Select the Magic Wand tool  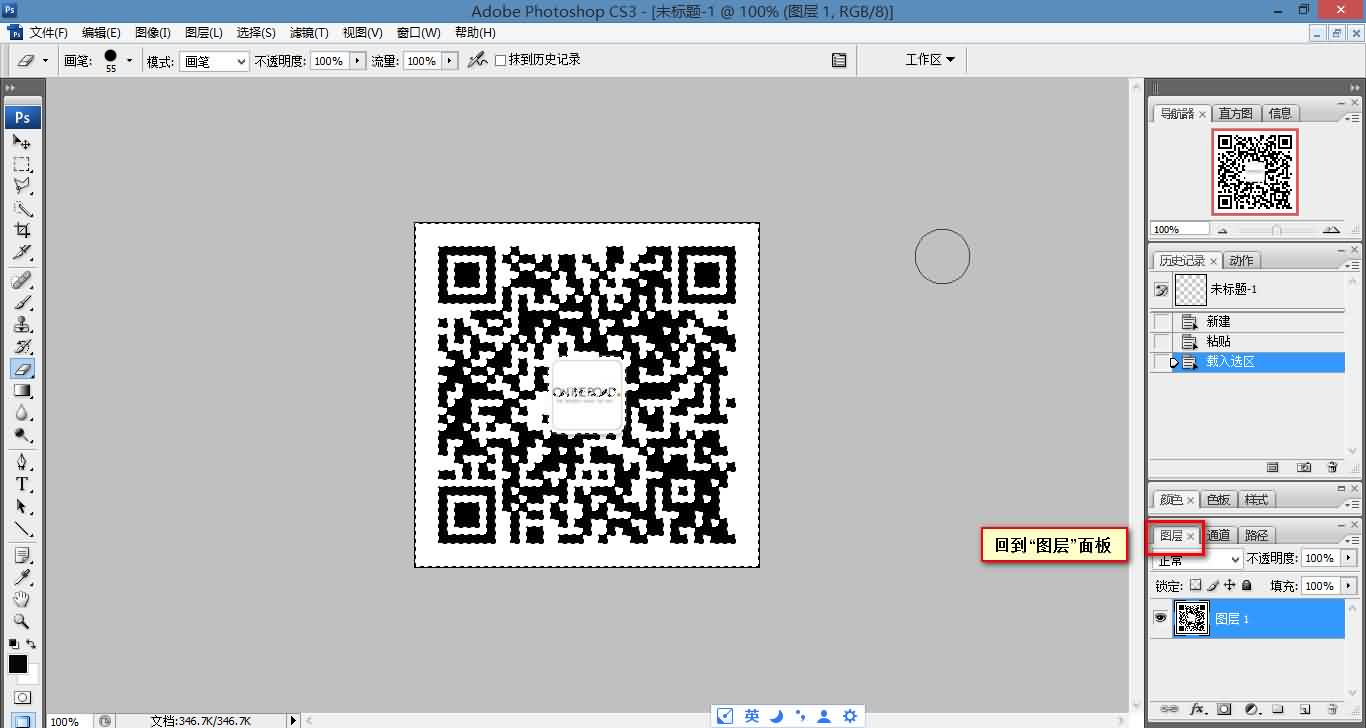click(22, 209)
